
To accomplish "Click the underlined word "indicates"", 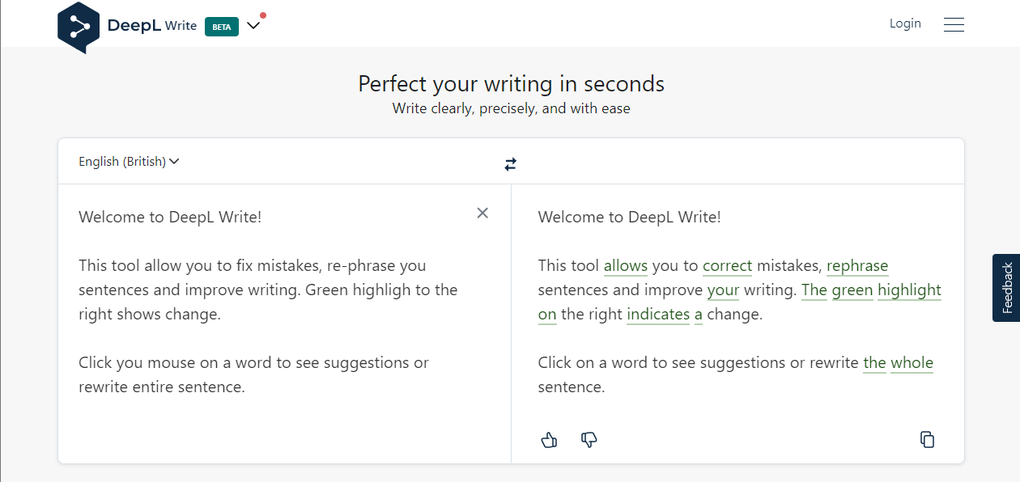I will (658, 314).
